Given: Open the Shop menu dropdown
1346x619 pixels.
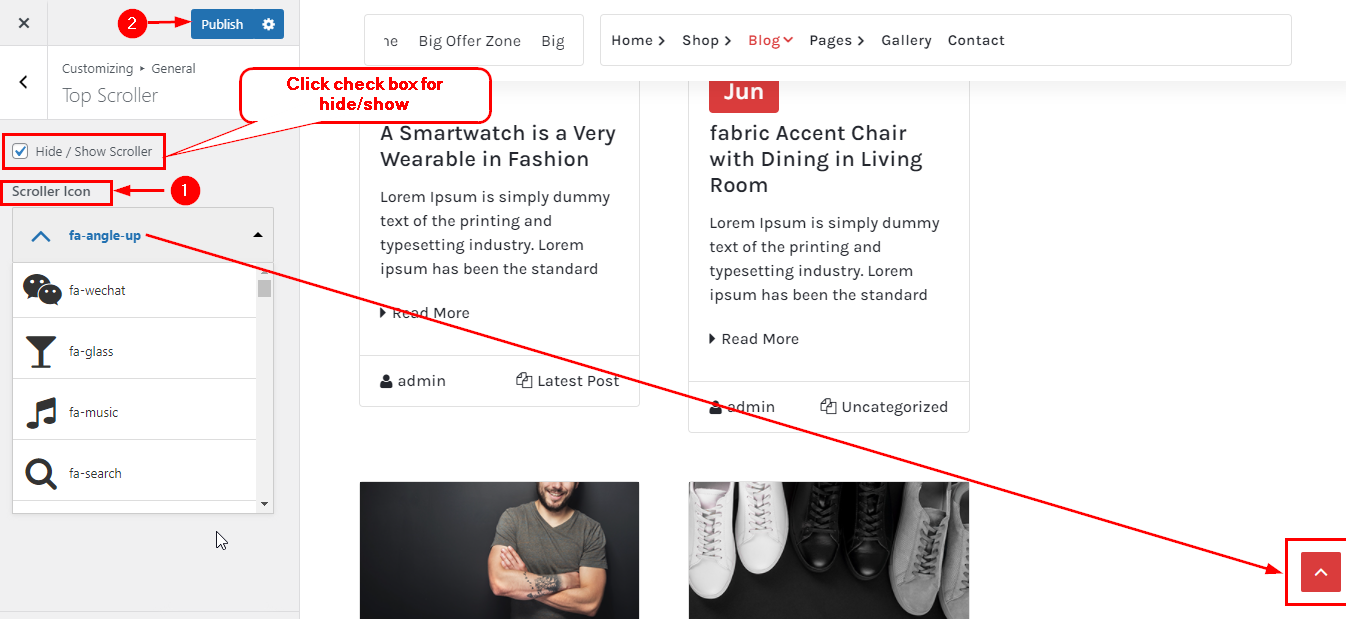Looking at the screenshot, I should [x=707, y=40].
